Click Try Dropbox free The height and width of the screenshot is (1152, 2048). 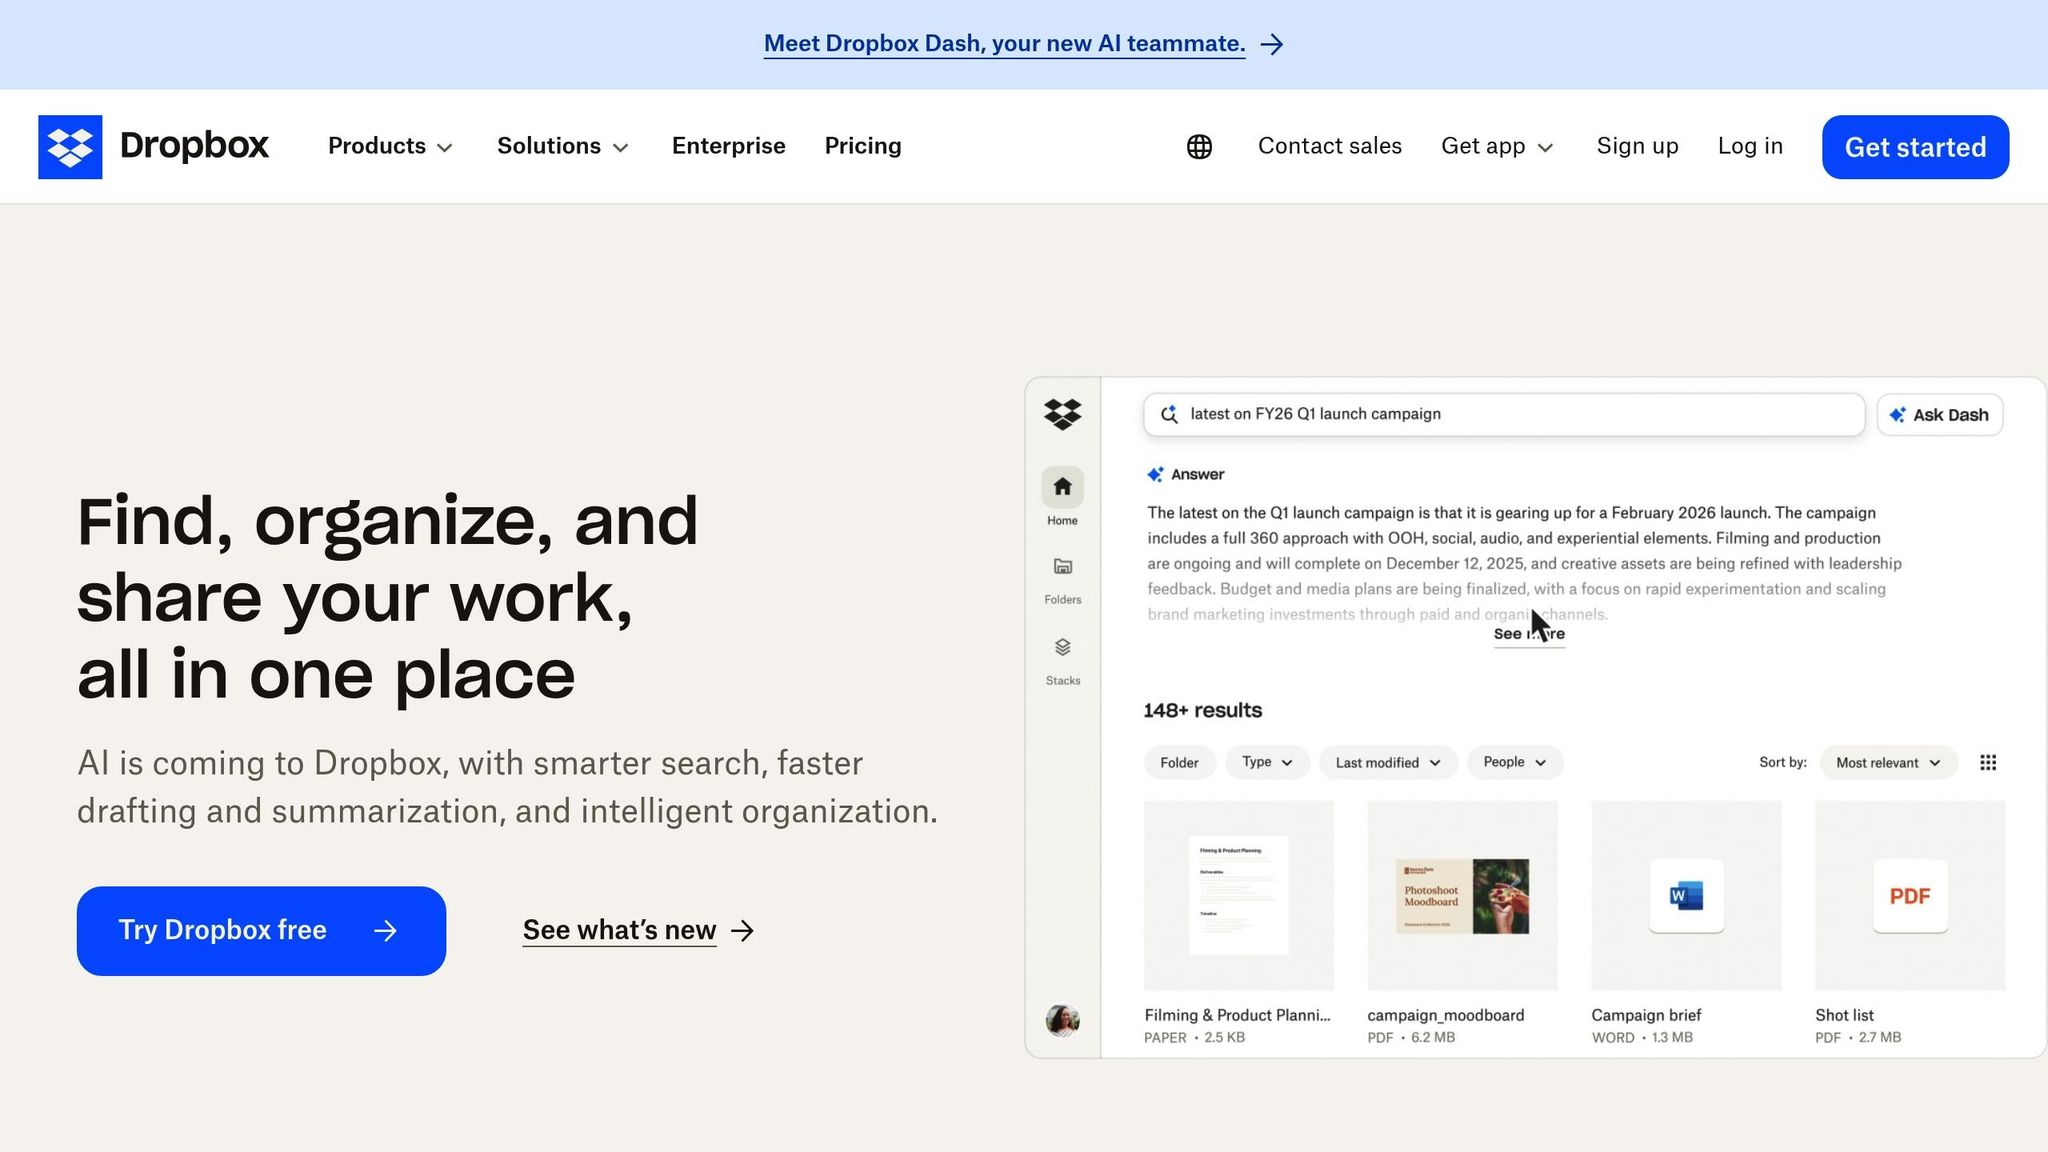(260, 930)
